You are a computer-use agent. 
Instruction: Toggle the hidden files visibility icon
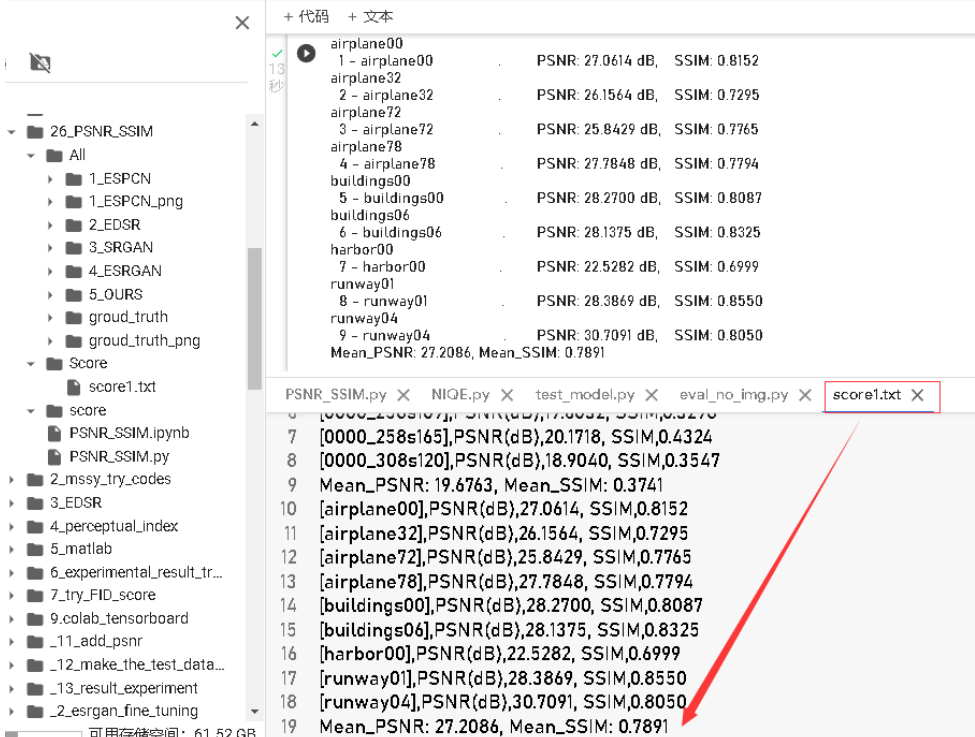point(40,62)
